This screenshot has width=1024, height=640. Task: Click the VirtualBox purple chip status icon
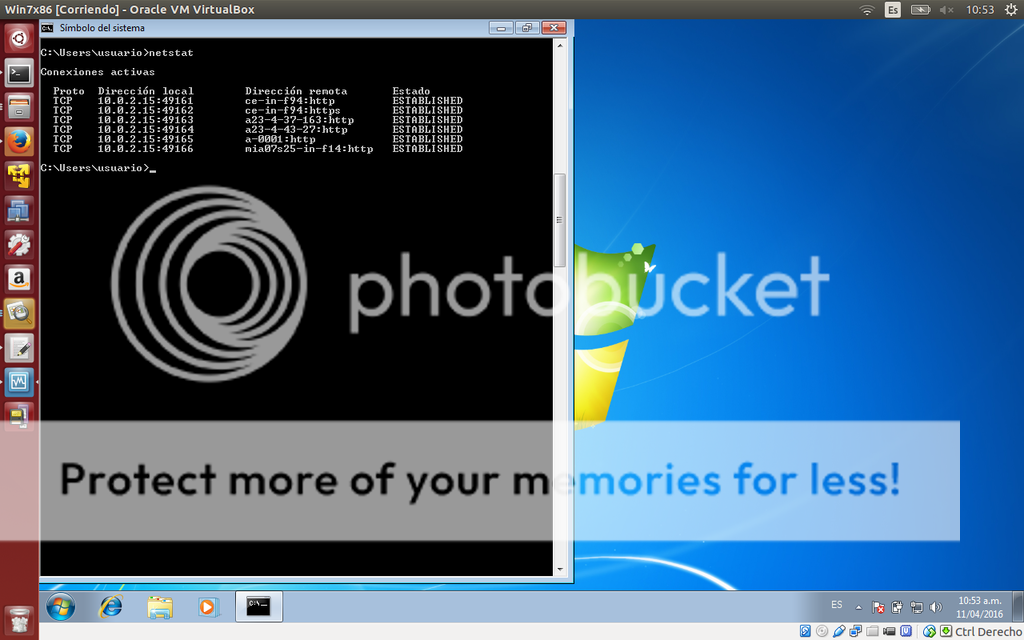click(906, 632)
